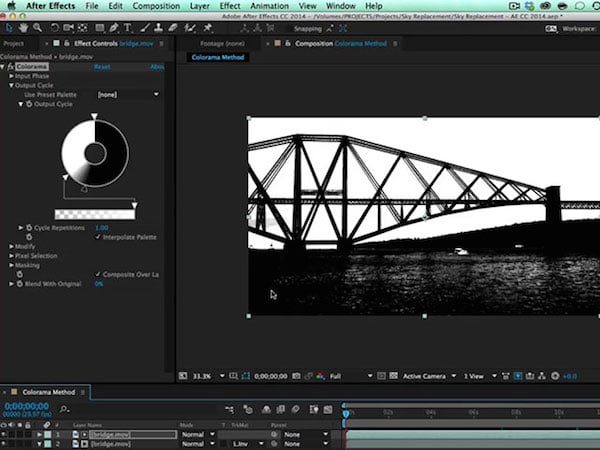The width and height of the screenshot is (600, 450).
Task: Toggle the Snapping option in toolbar
Action: (308, 29)
